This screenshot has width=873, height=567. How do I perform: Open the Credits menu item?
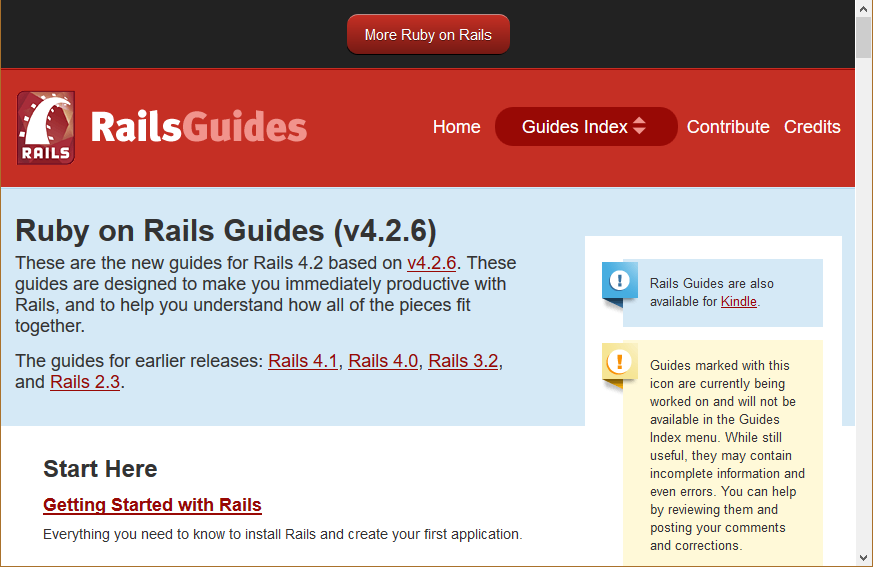click(x=812, y=127)
